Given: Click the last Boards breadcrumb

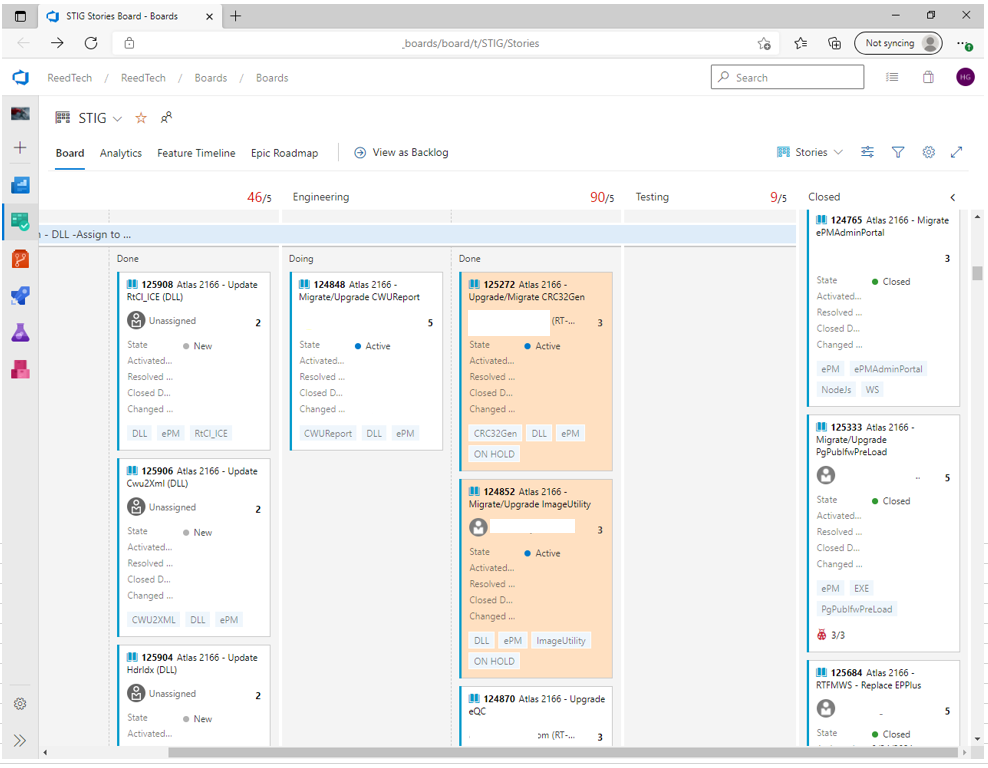Looking at the screenshot, I should tap(272, 77).
